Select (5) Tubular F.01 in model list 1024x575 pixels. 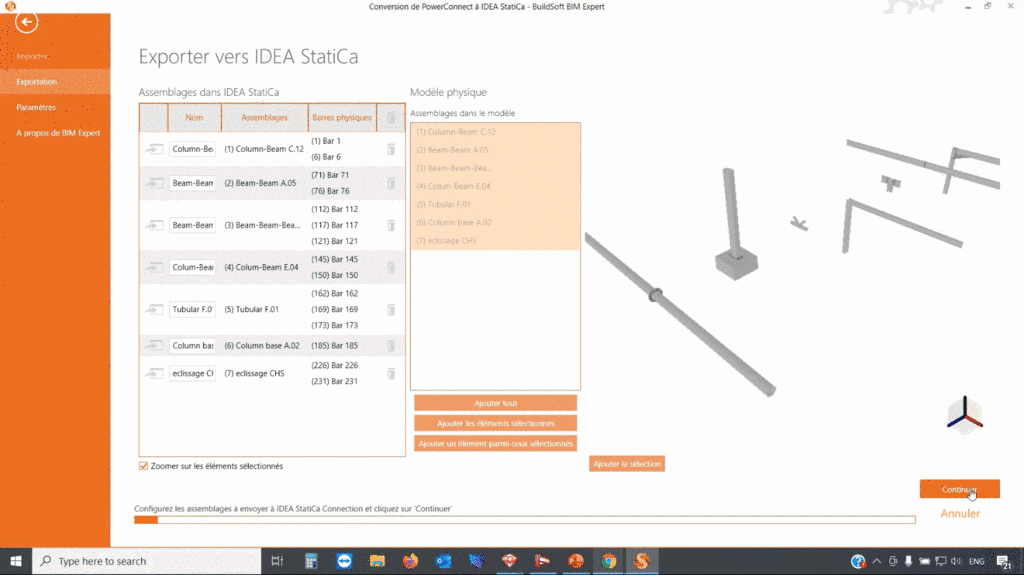click(495, 205)
